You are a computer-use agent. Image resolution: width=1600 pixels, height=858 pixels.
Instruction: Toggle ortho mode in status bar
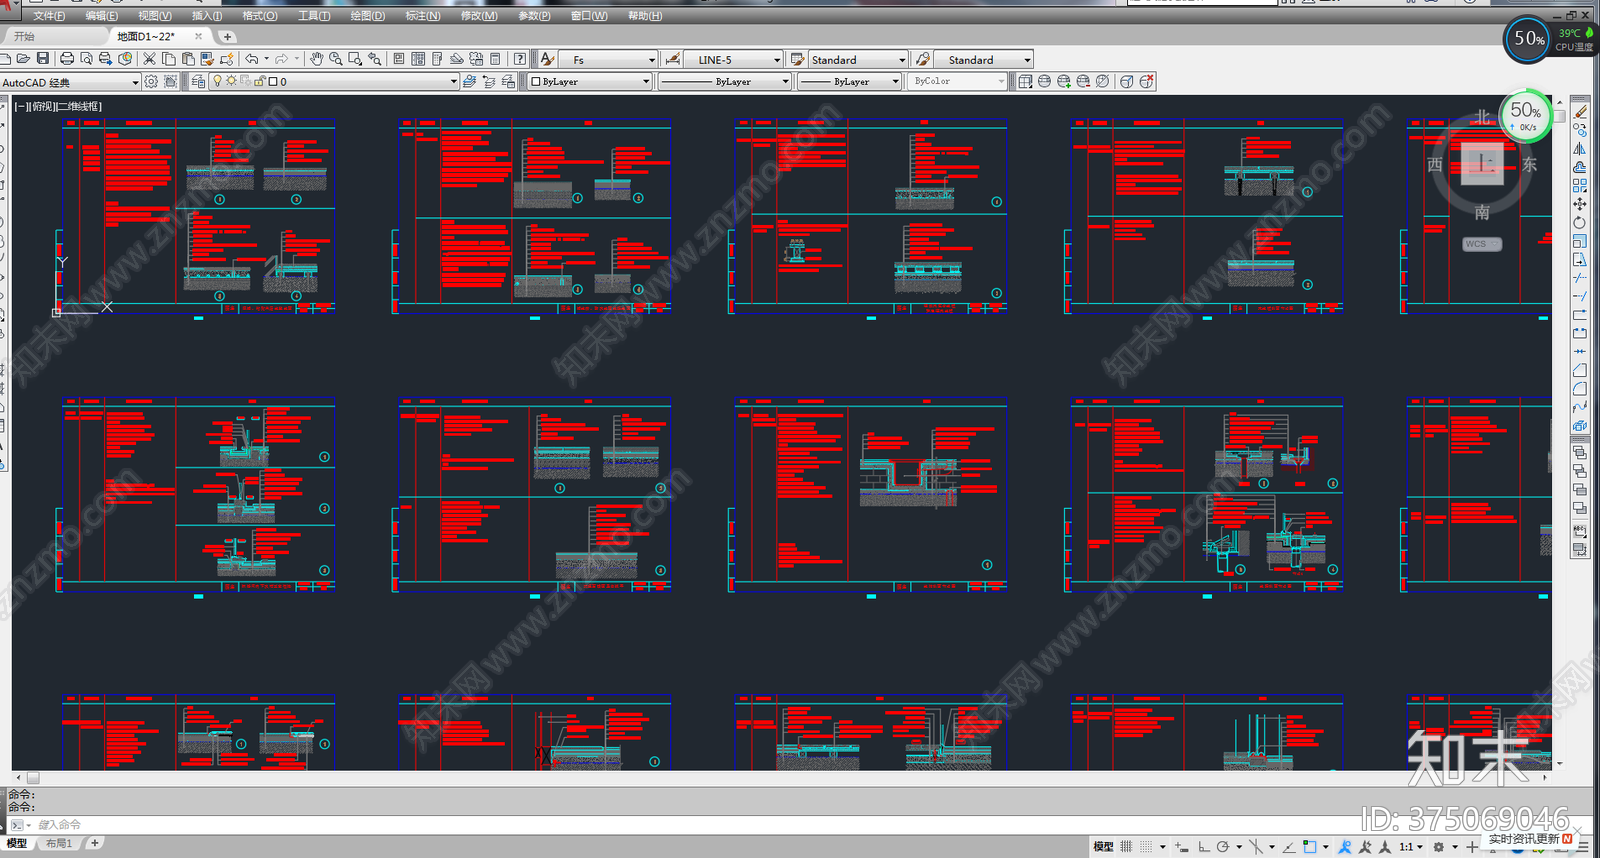[x=1203, y=846]
